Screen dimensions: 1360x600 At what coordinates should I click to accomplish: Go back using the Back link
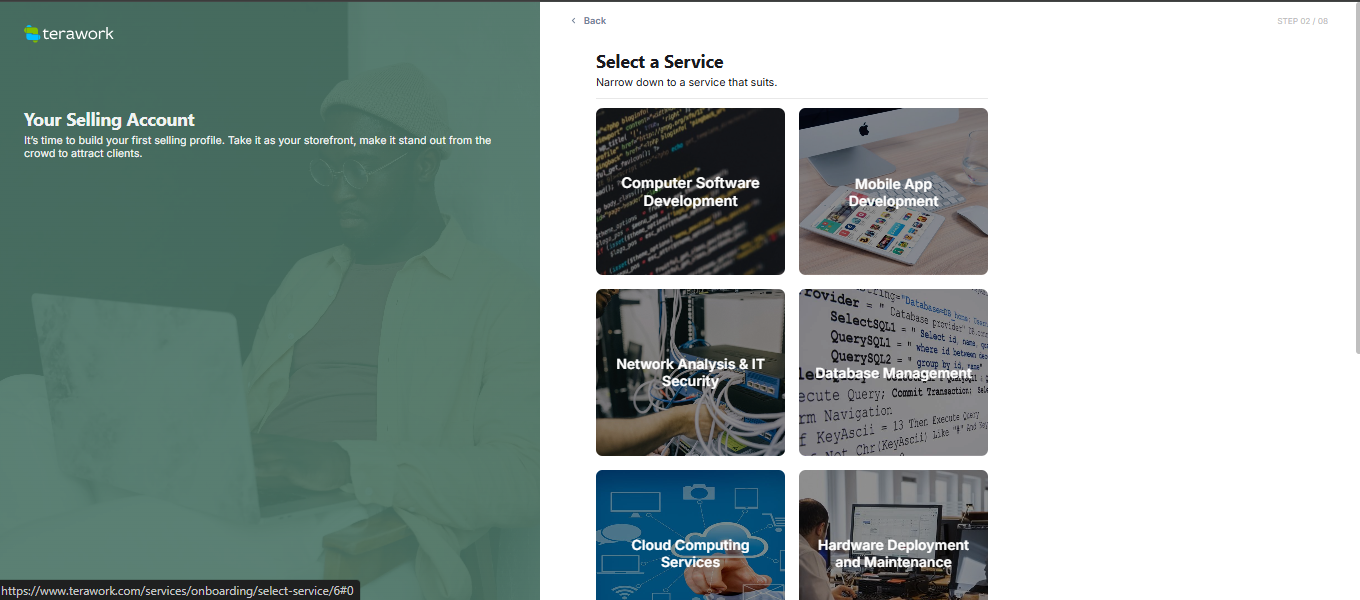click(x=589, y=21)
